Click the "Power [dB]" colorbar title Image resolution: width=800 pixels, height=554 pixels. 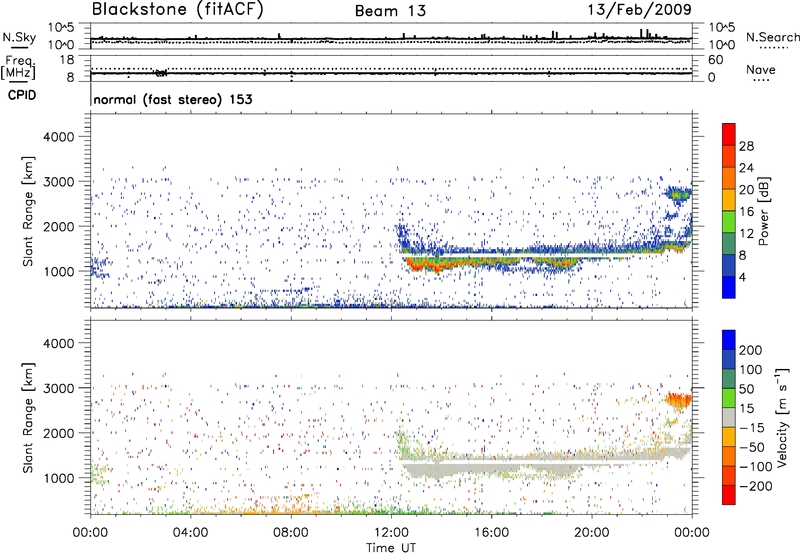pyautogui.click(x=763, y=211)
